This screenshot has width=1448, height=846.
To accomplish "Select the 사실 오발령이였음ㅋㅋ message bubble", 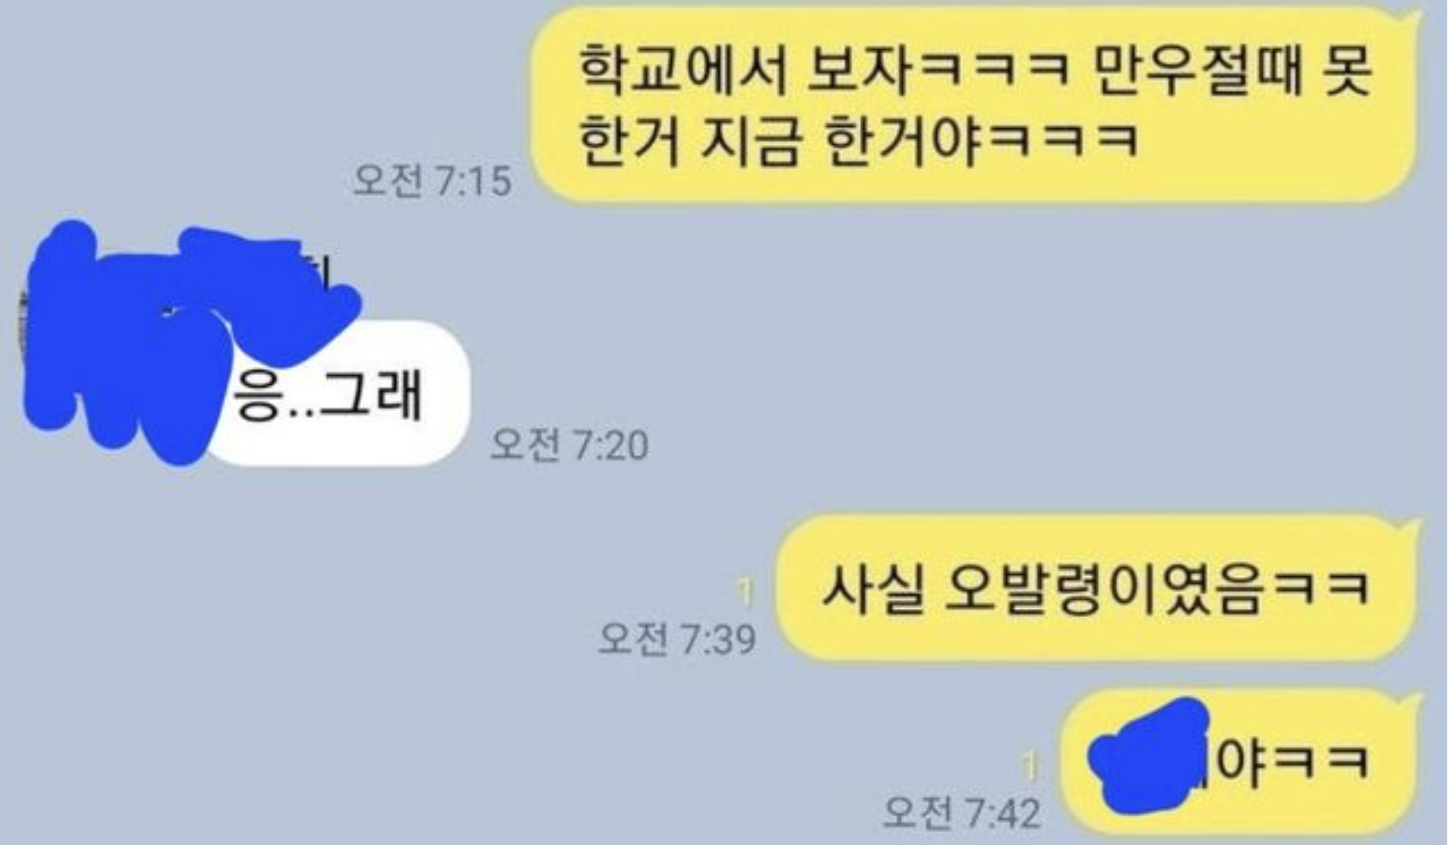I will 1098,589.
